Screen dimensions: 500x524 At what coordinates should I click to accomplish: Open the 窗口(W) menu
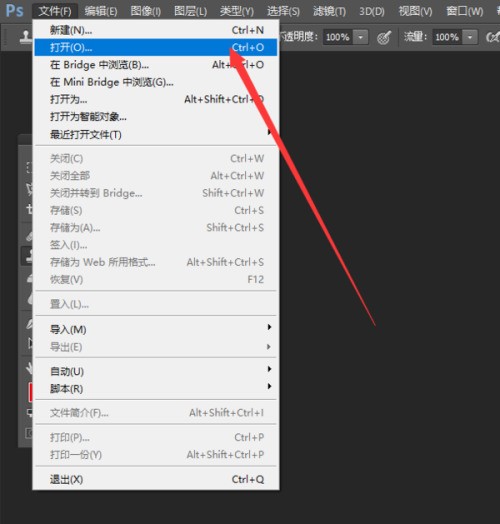465,11
